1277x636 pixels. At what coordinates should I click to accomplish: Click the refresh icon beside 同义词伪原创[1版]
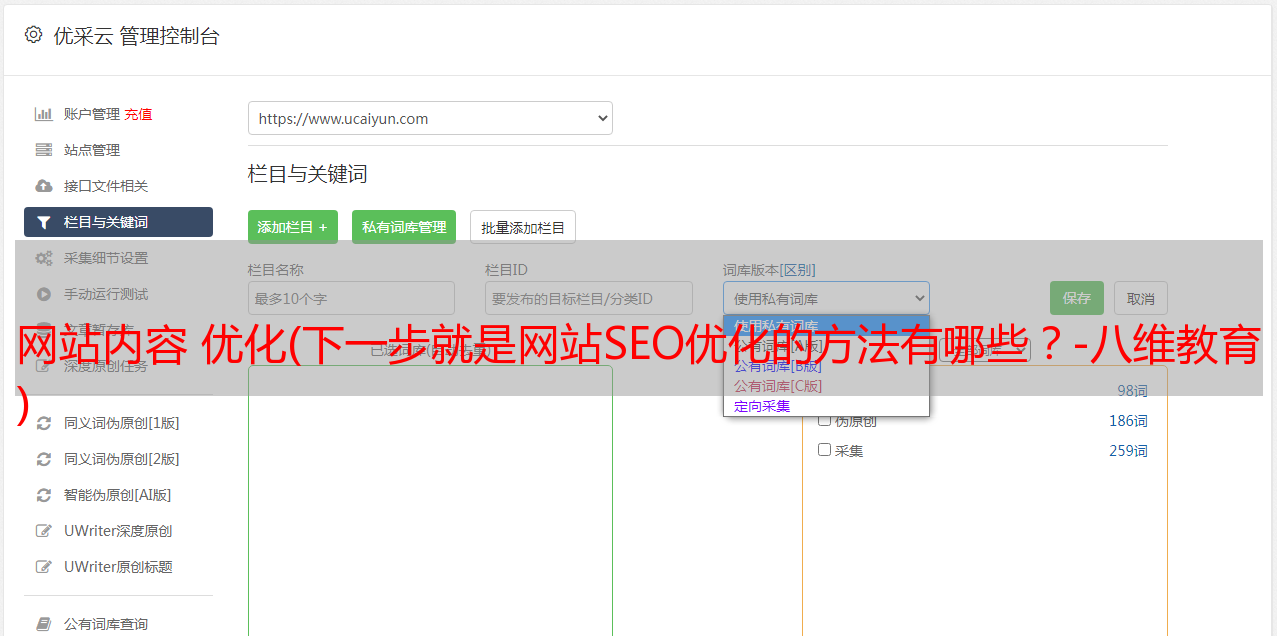[44, 423]
